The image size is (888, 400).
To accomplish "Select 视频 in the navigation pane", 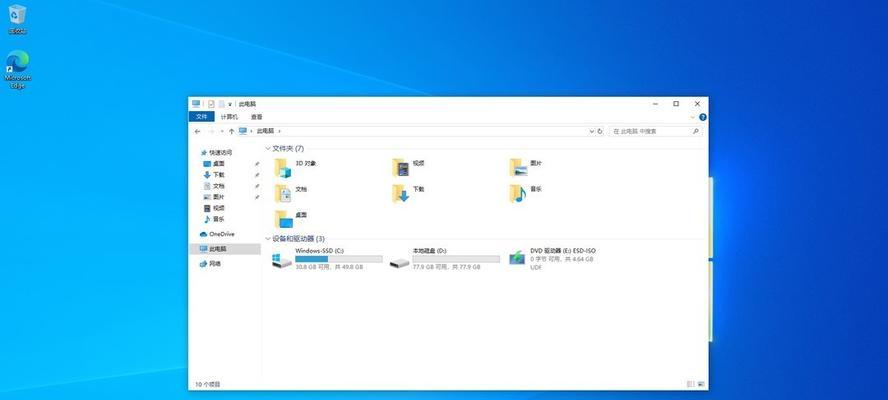I will (214, 208).
